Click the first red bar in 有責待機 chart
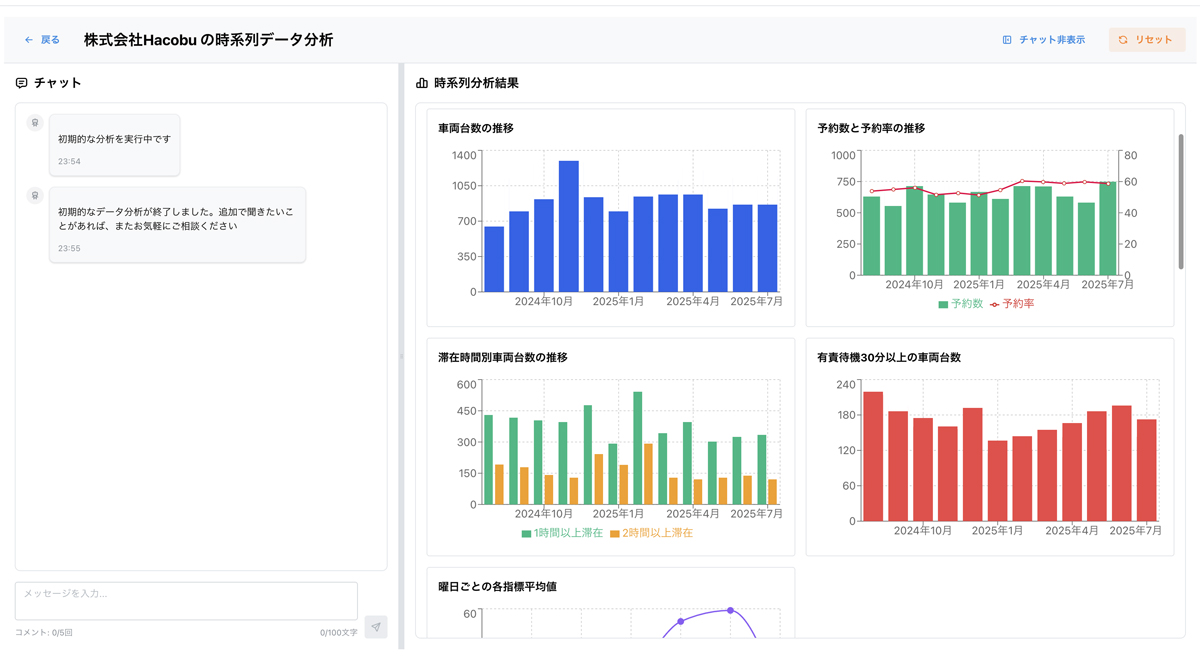1200x656 pixels. [x=873, y=456]
